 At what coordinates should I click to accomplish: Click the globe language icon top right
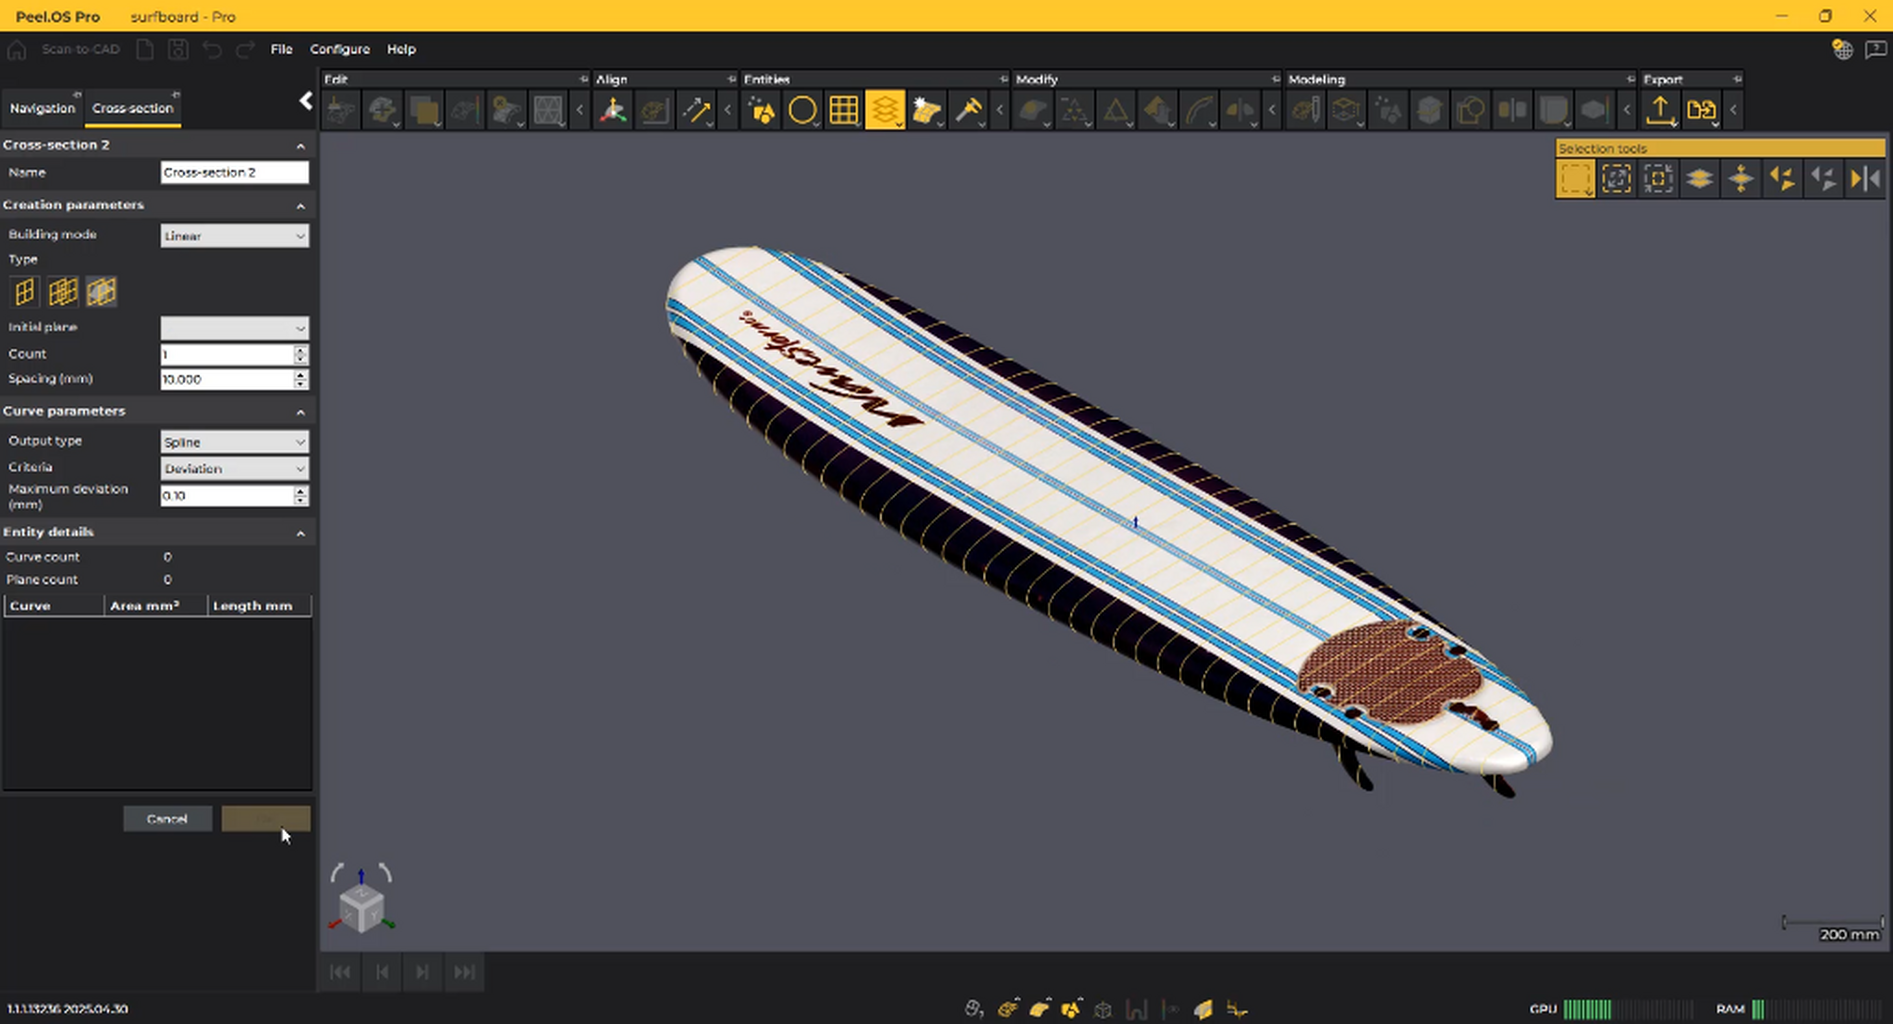(1842, 49)
